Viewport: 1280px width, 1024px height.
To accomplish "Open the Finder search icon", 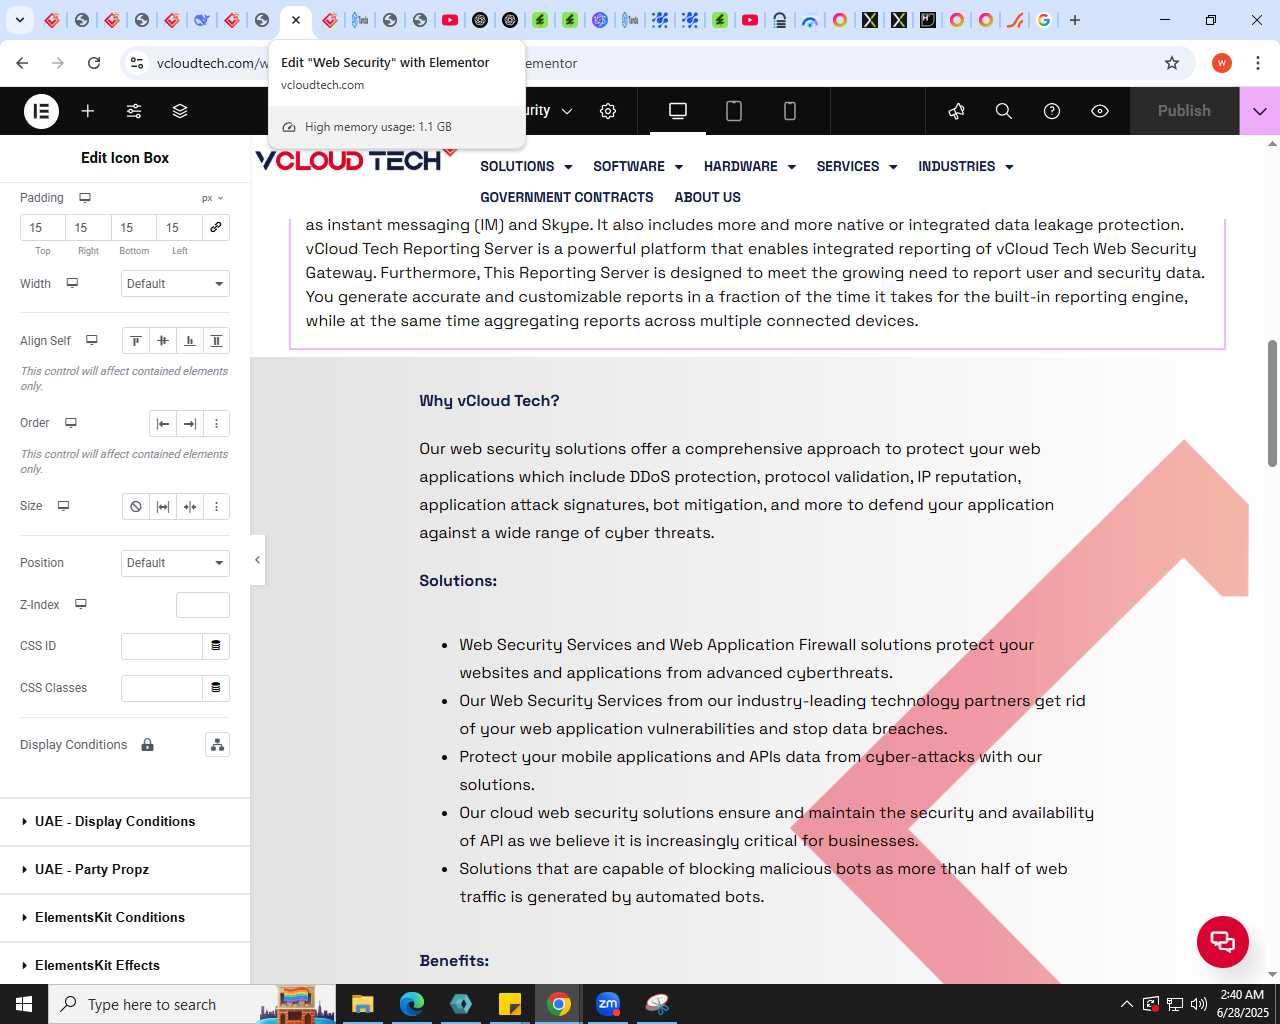I will click(x=1004, y=111).
